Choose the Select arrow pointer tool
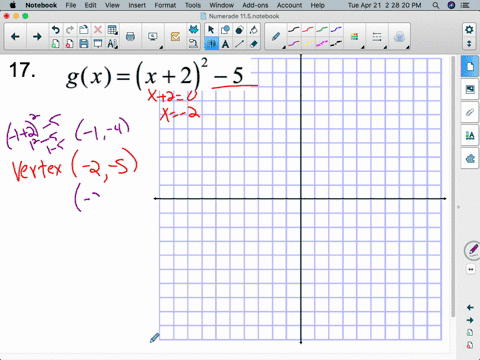Viewport: 480px width, 360px height. (211, 30)
